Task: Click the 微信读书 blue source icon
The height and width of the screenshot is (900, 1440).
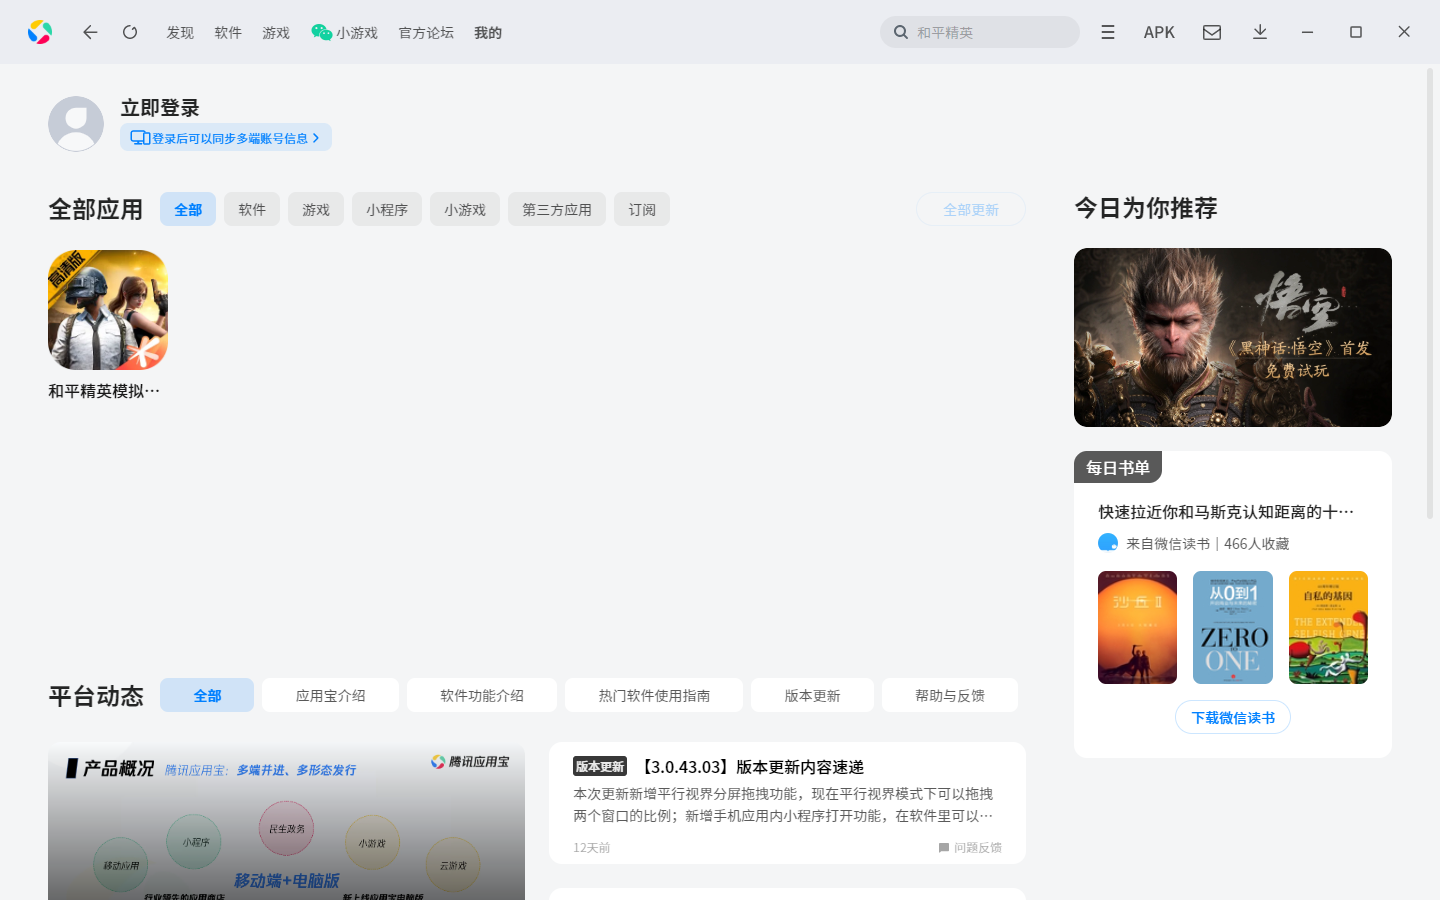Action: coord(1108,543)
